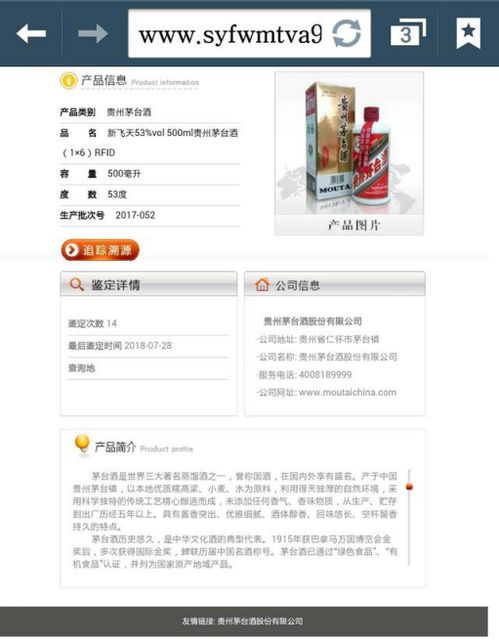Open the Moutai product image thumbnail

(x=349, y=144)
